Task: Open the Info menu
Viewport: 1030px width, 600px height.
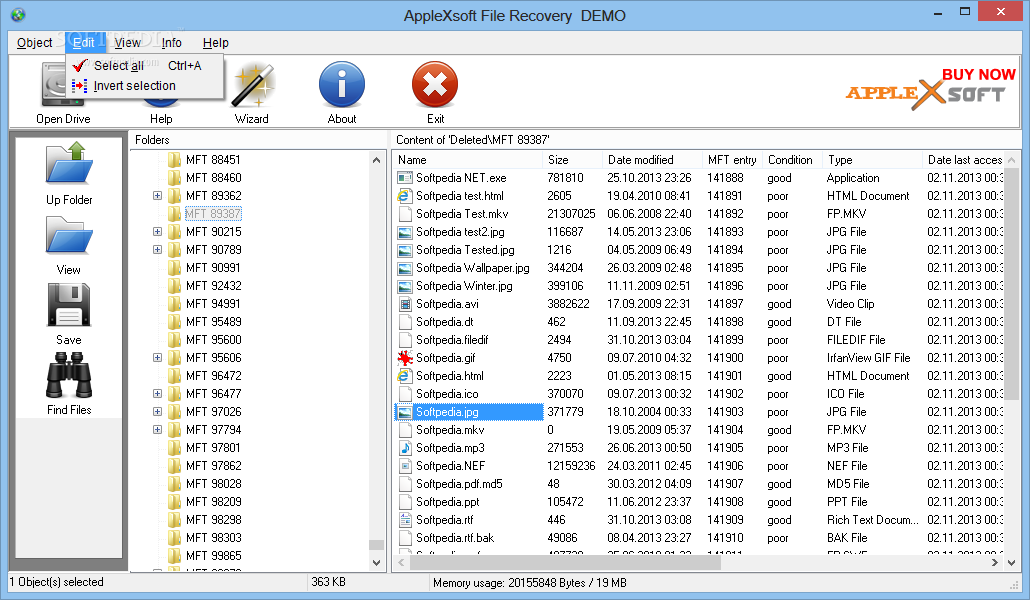Action: (171, 43)
